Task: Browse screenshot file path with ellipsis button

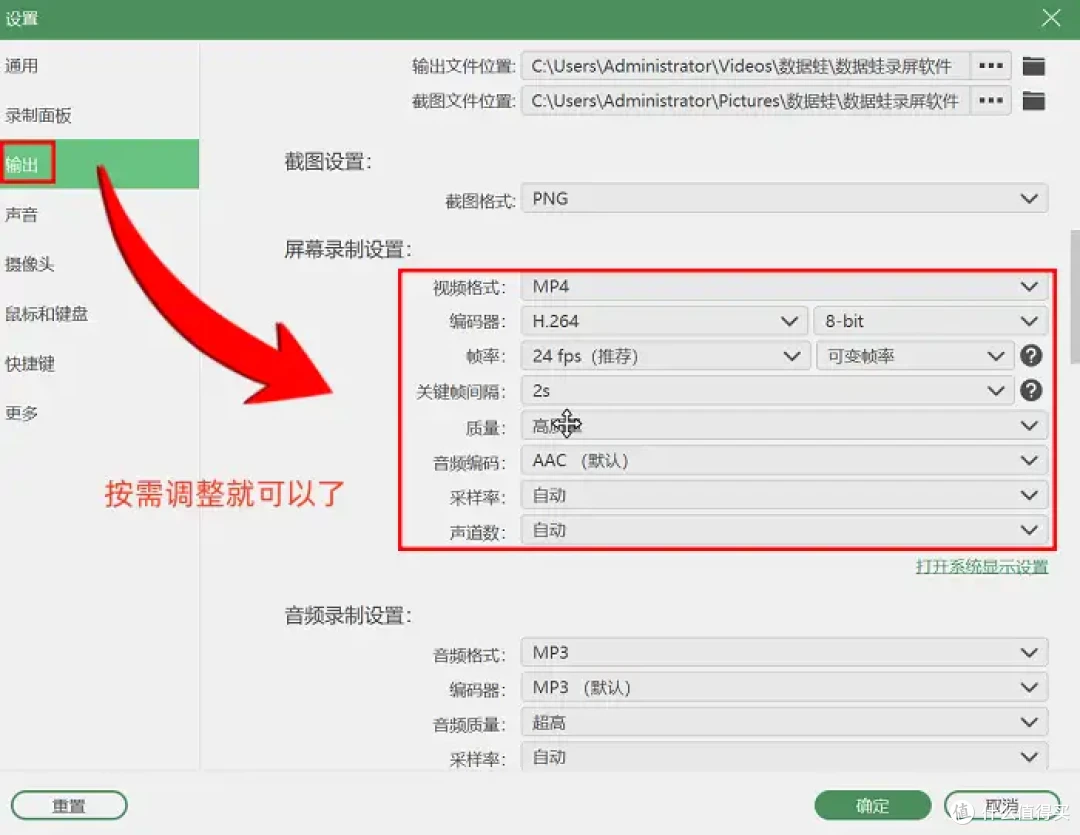Action: 990,100
